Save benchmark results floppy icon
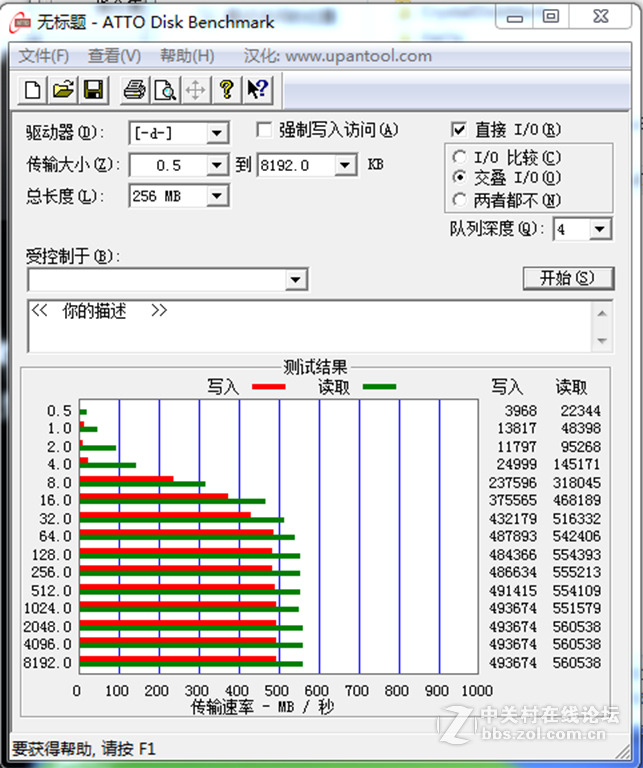The image size is (643, 768). 93,90
